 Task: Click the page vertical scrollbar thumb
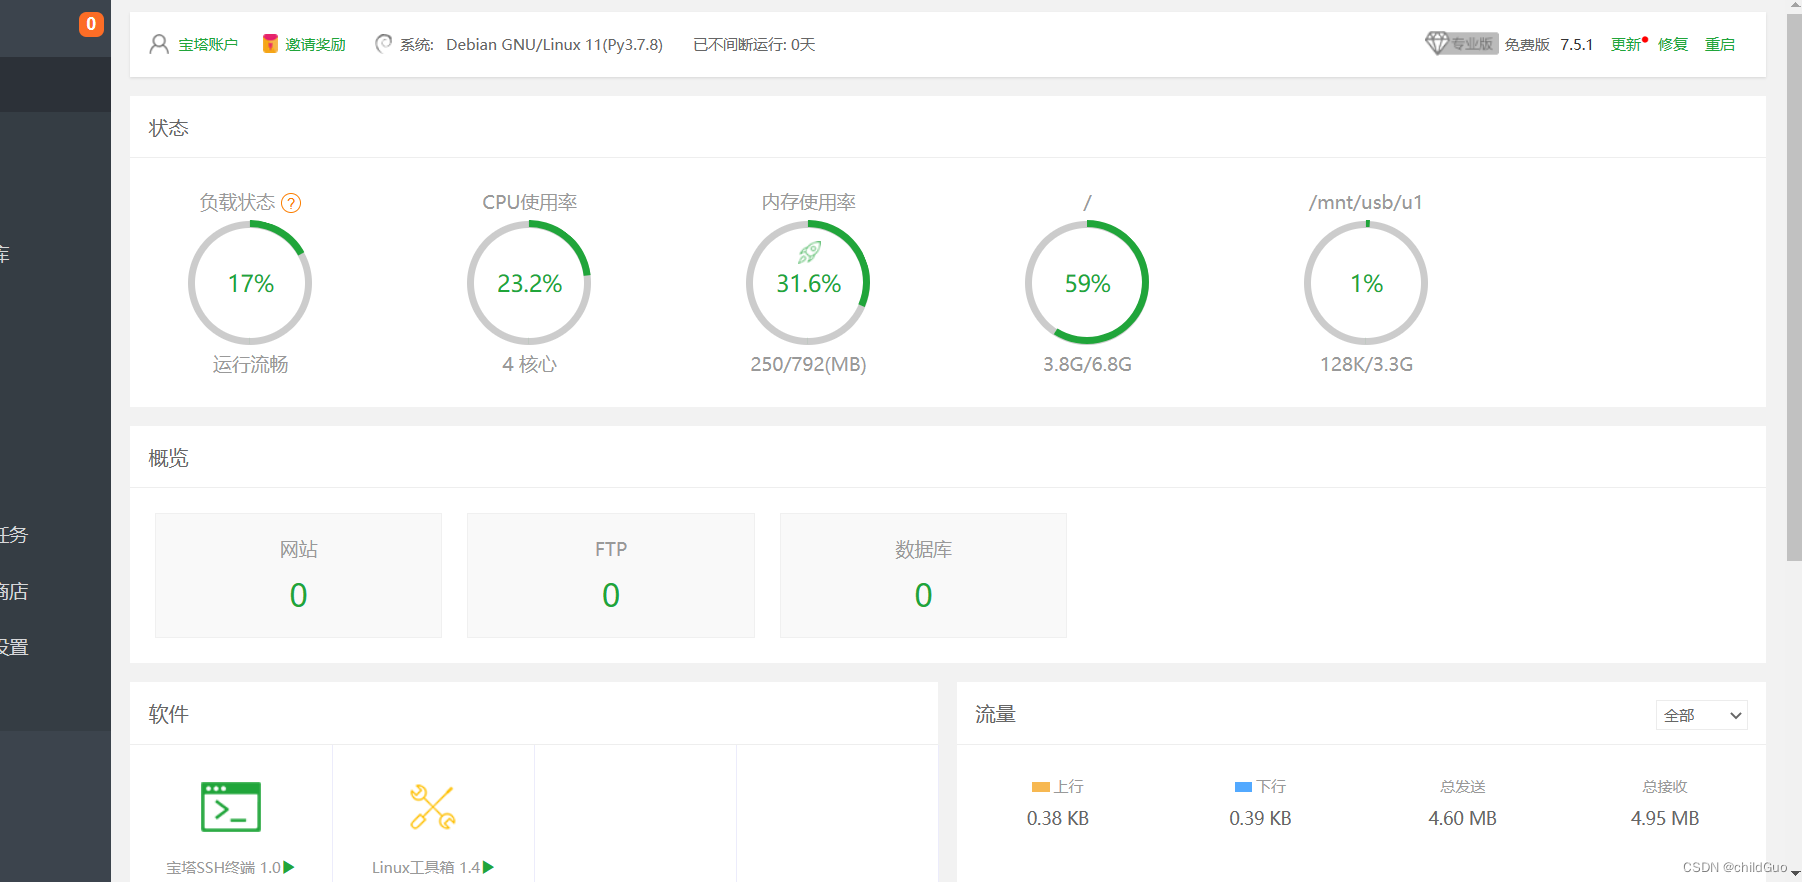tap(1794, 288)
